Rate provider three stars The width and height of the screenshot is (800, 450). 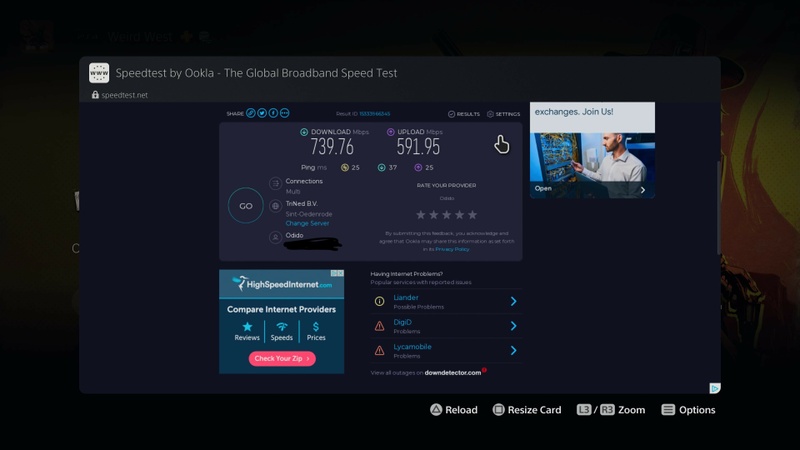point(446,215)
